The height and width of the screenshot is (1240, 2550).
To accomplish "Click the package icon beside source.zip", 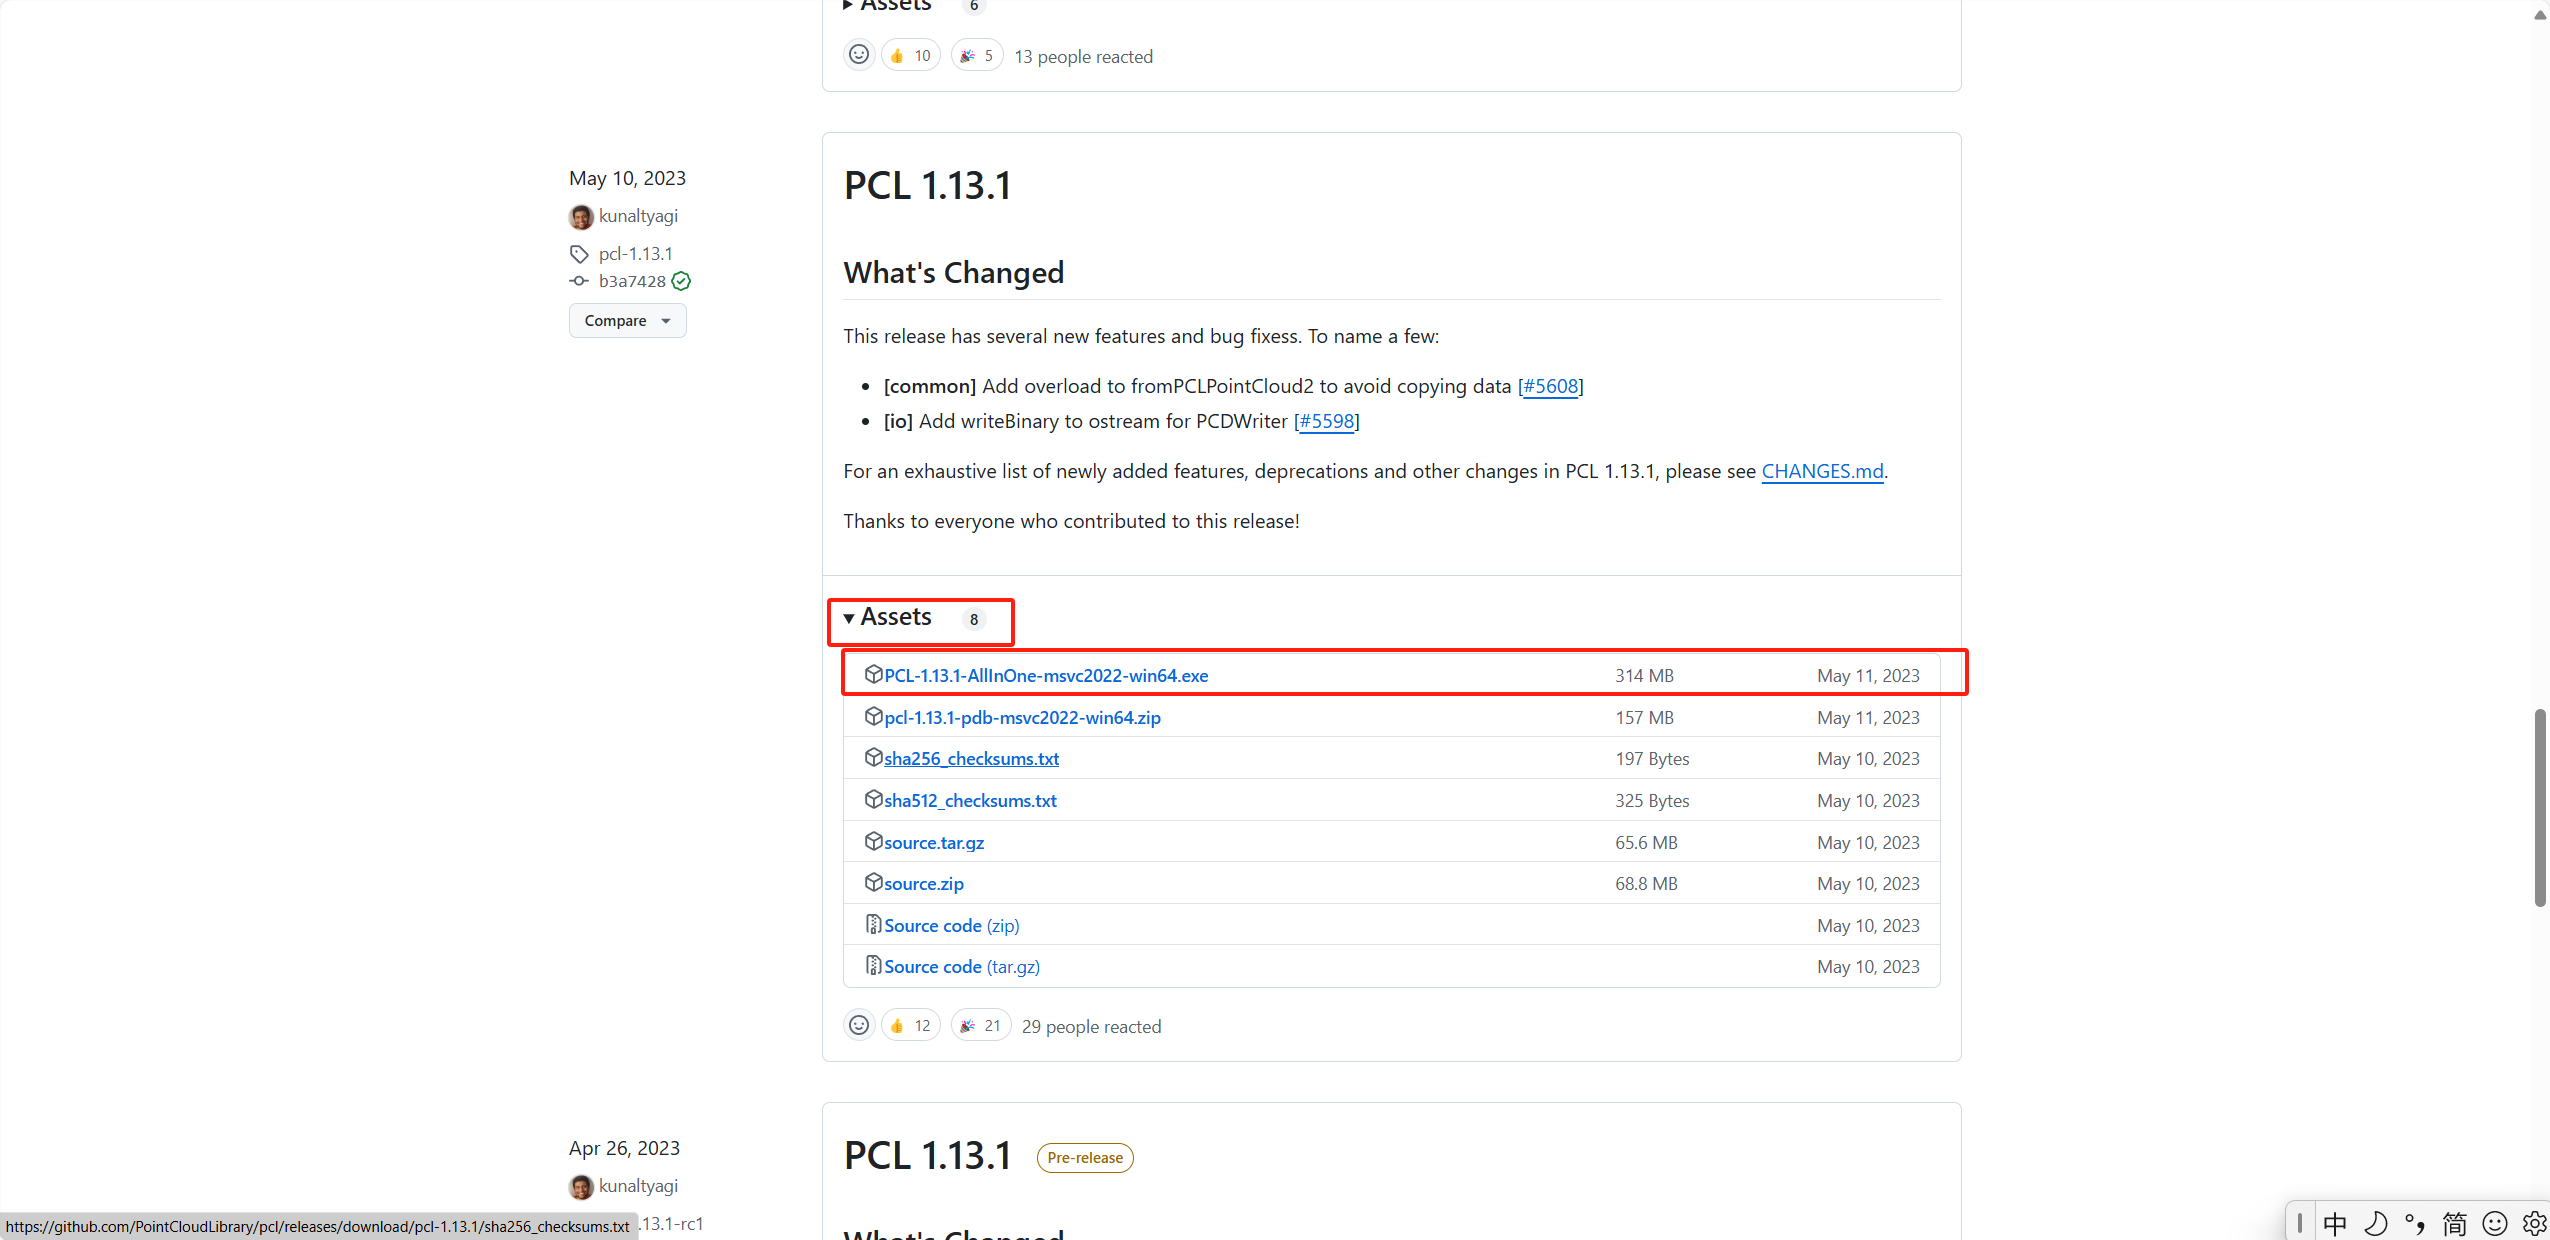I will (x=873, y=882).
